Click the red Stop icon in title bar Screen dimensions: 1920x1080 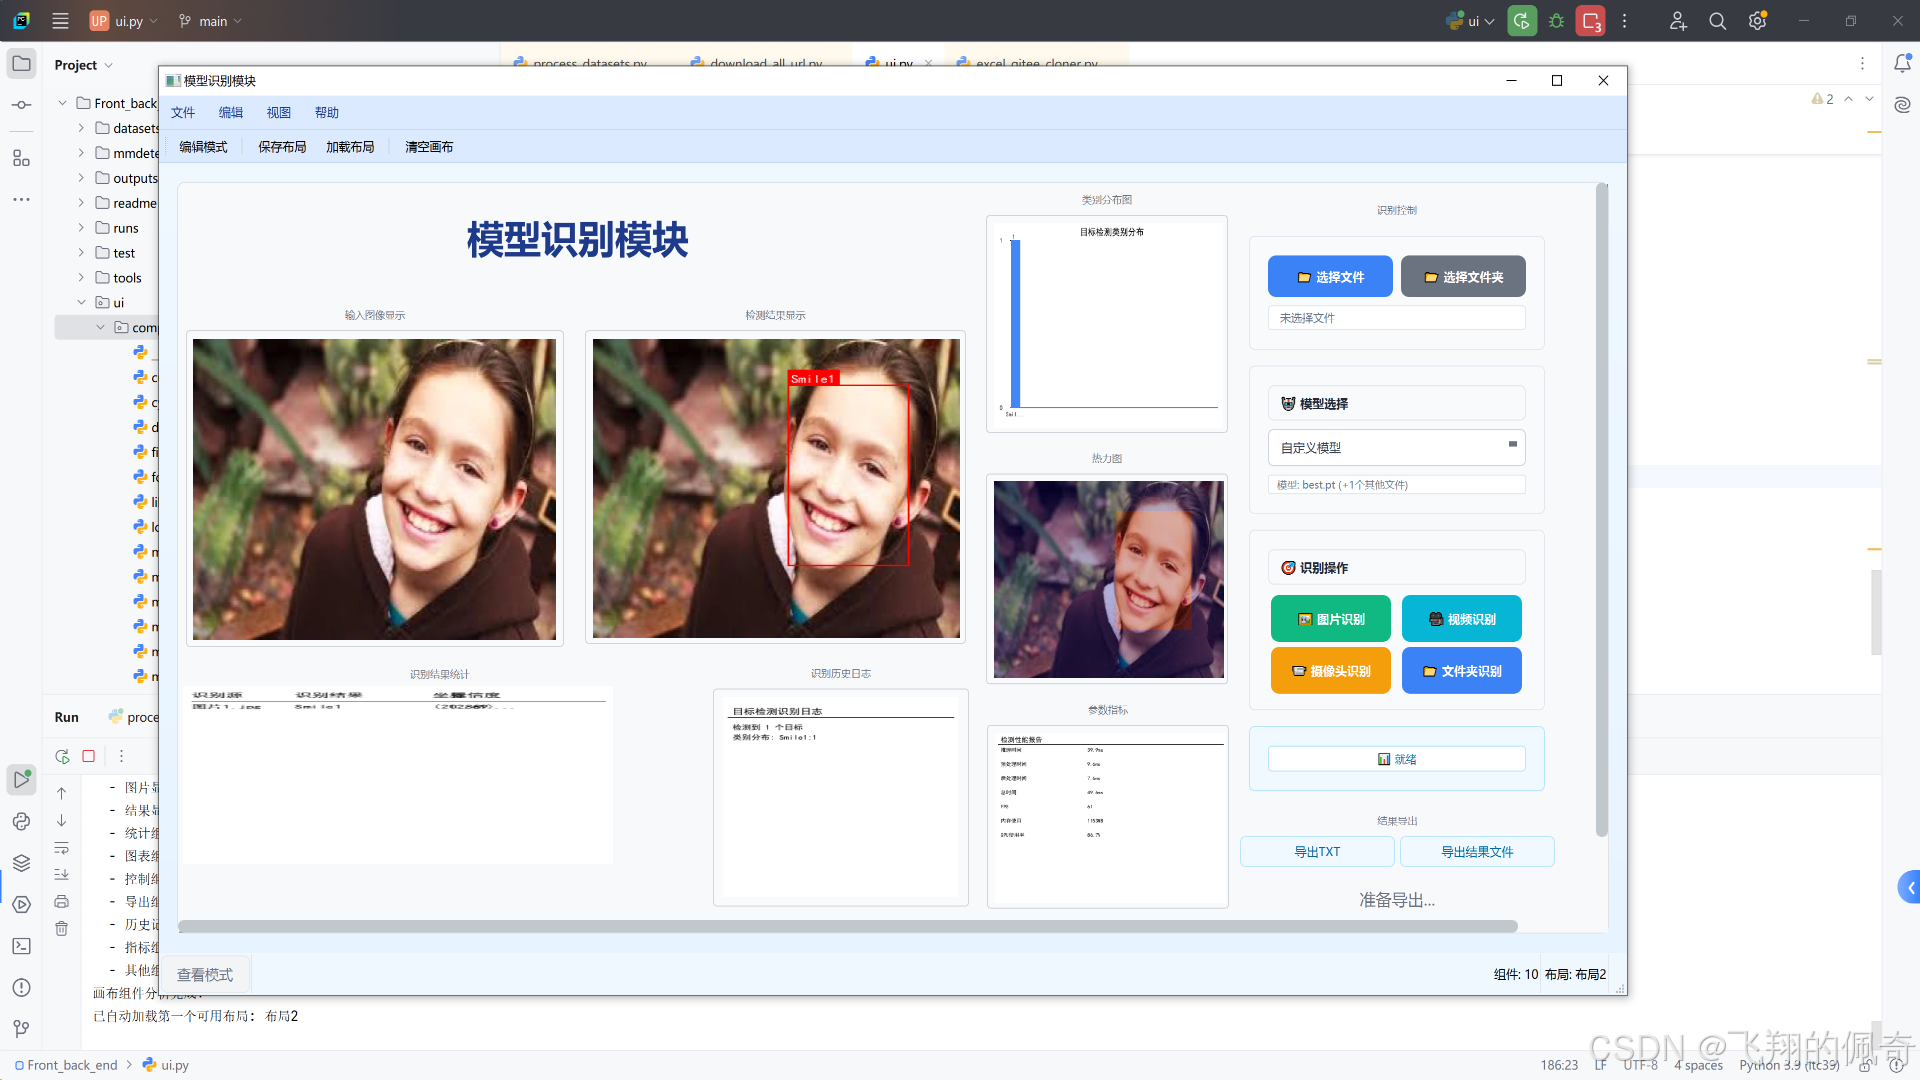(1590, 20)
